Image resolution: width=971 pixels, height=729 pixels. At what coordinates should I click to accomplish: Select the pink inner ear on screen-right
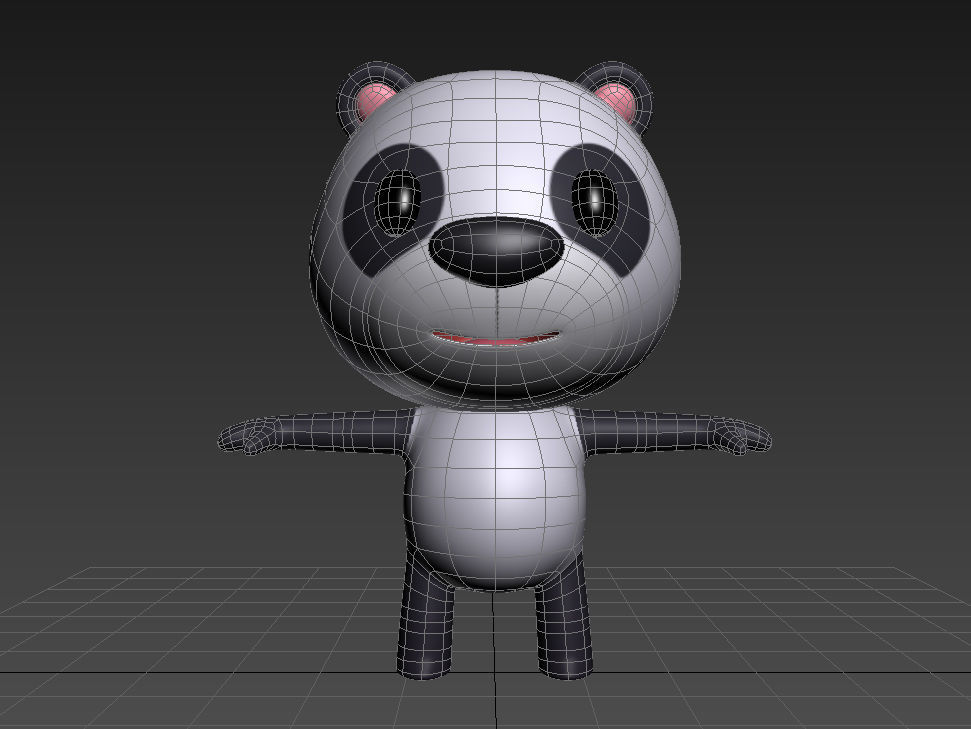pyautogui.click(x=617, y=101)
